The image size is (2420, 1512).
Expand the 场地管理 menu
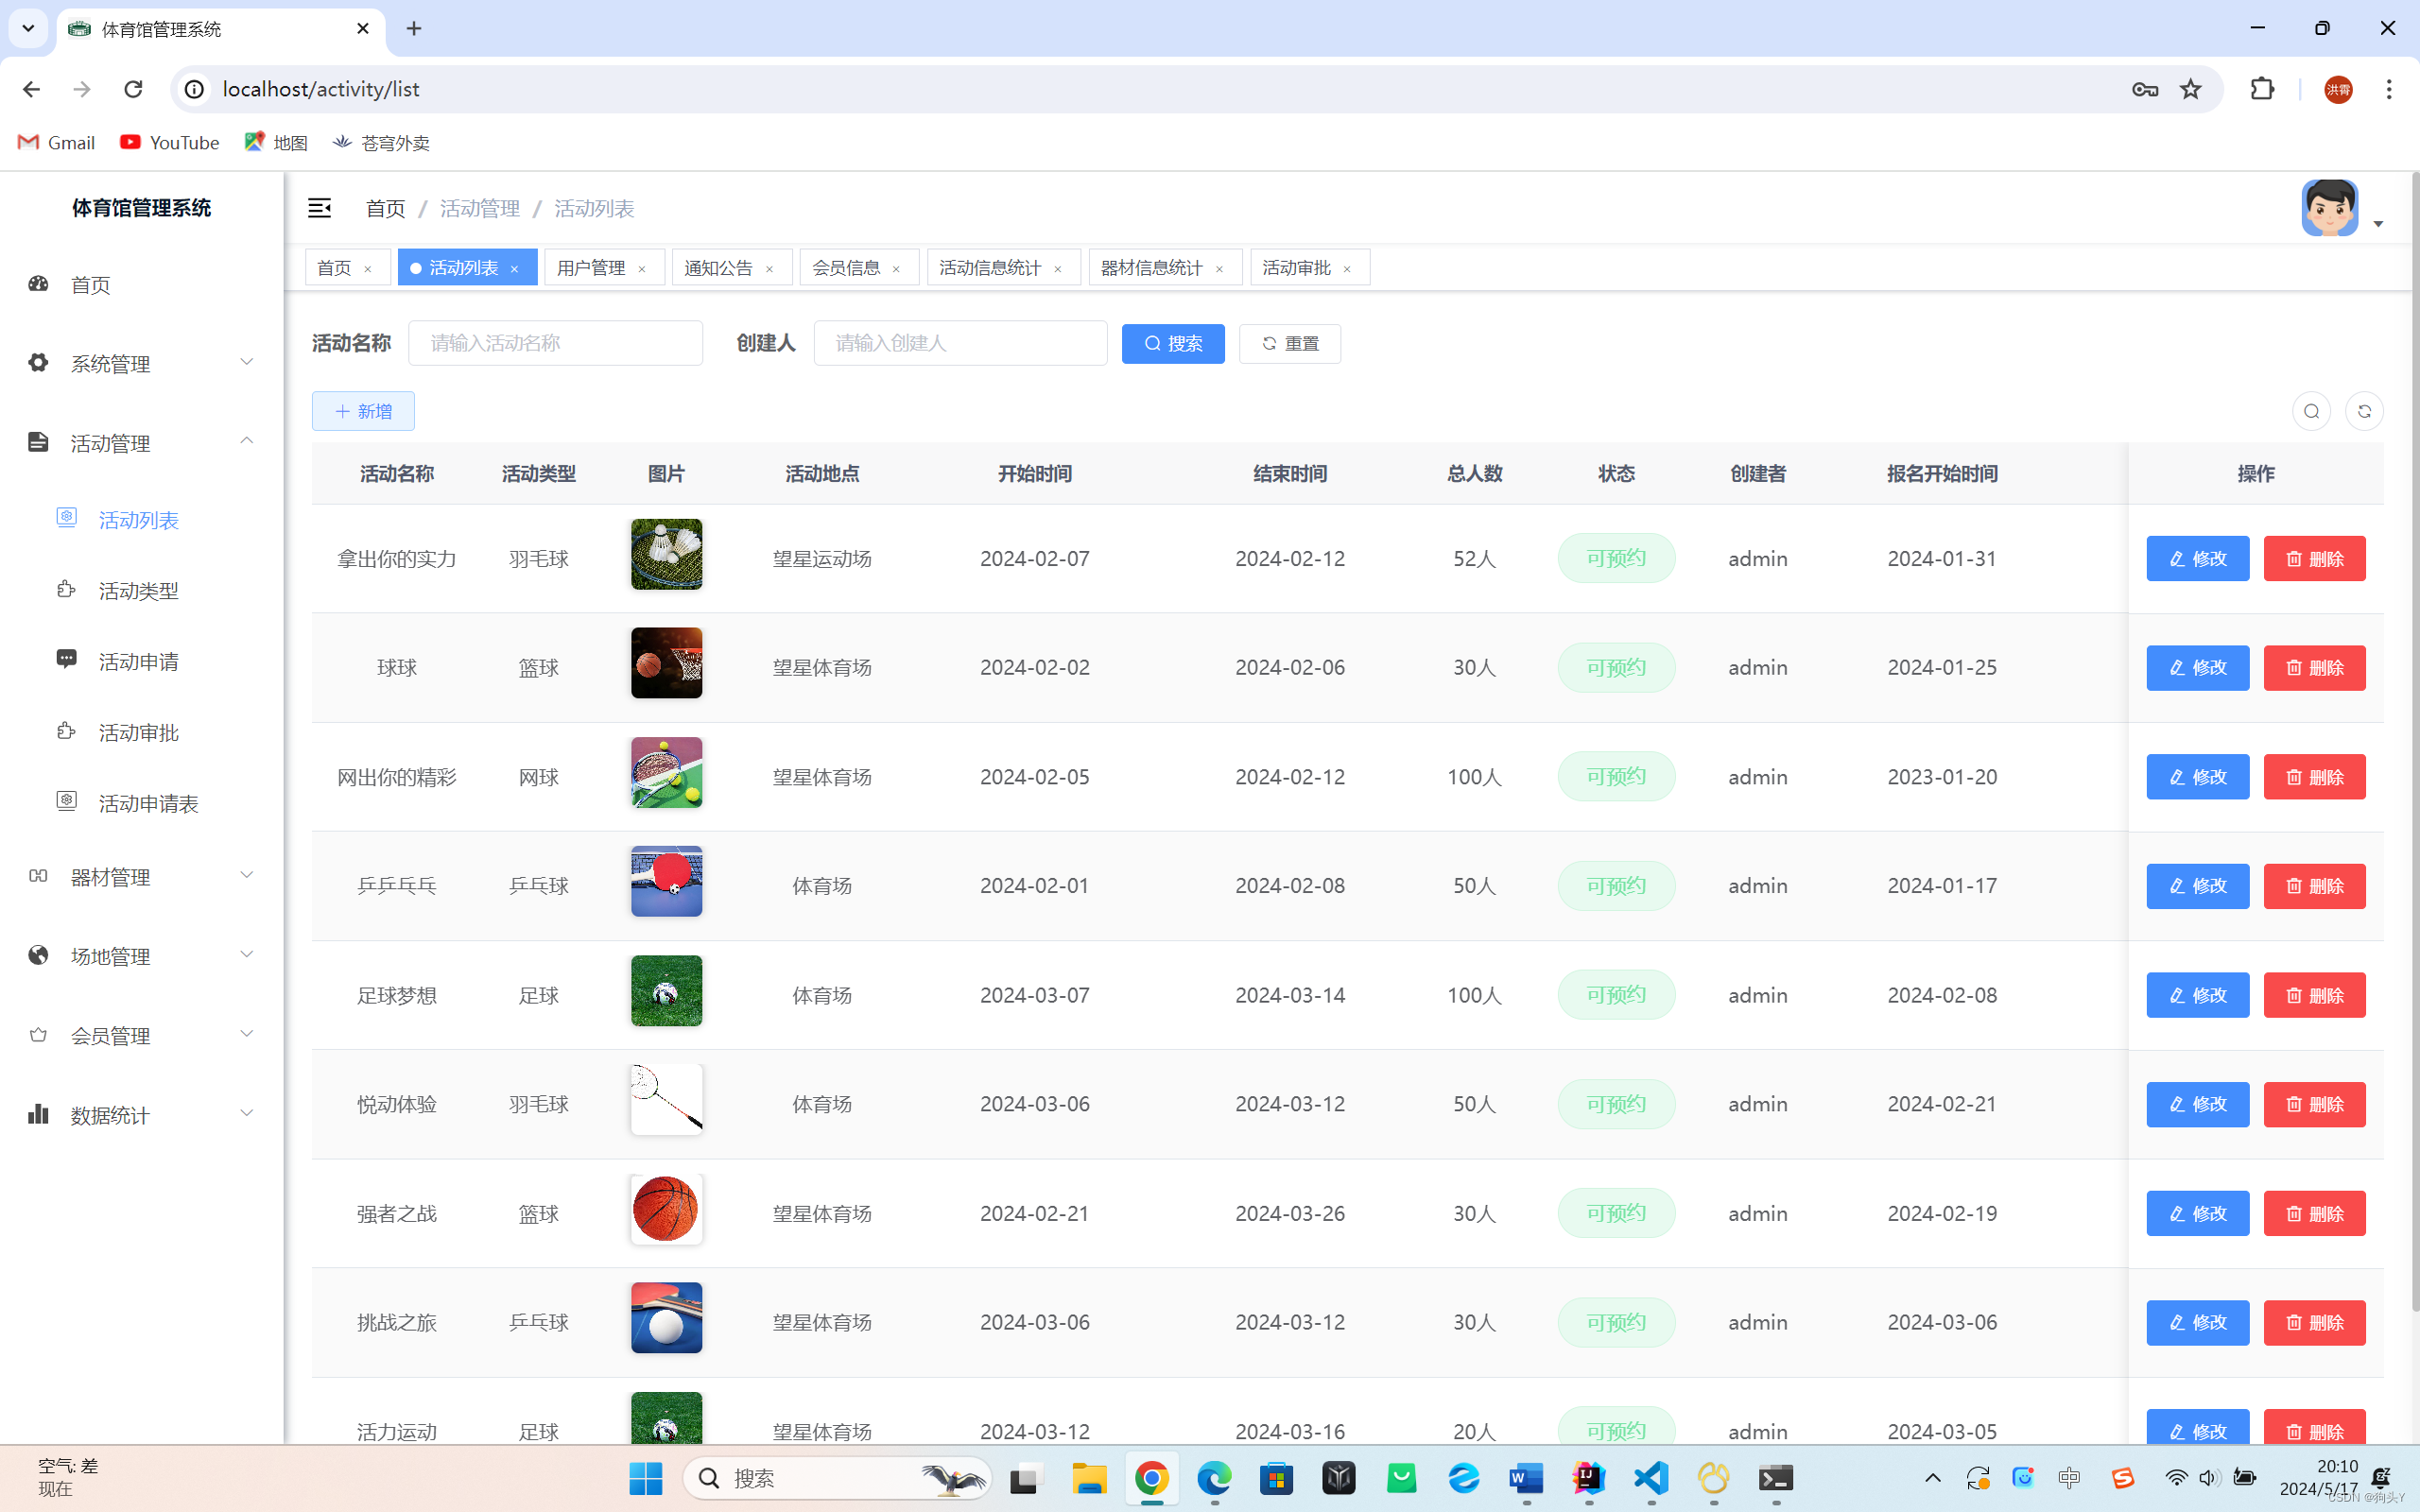141,956
